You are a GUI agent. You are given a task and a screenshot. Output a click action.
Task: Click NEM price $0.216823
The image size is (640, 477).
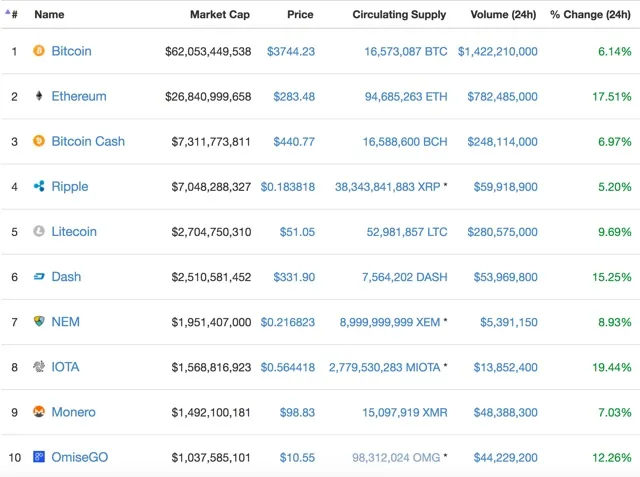point(288,322)
